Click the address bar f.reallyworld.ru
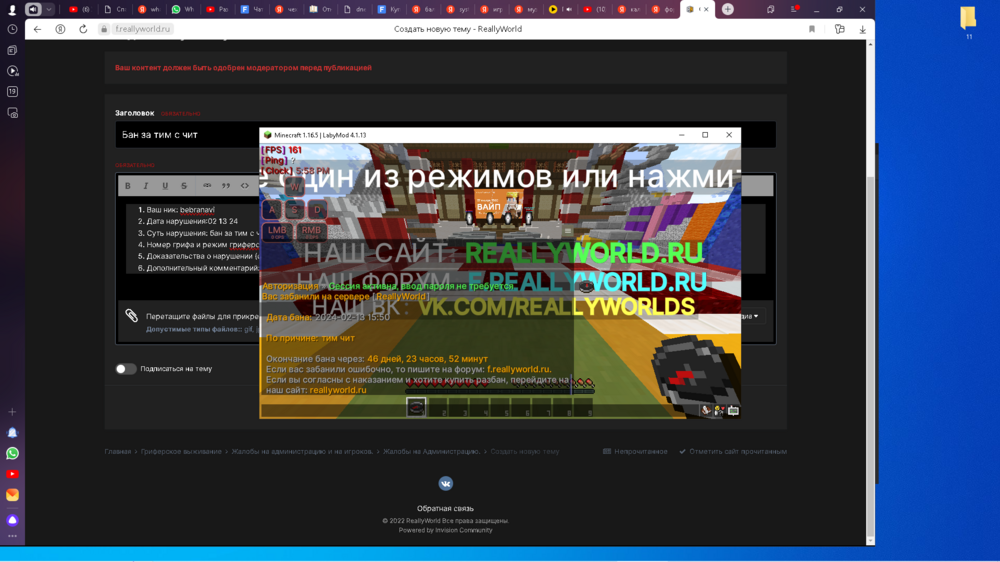 tap(143, 29)
